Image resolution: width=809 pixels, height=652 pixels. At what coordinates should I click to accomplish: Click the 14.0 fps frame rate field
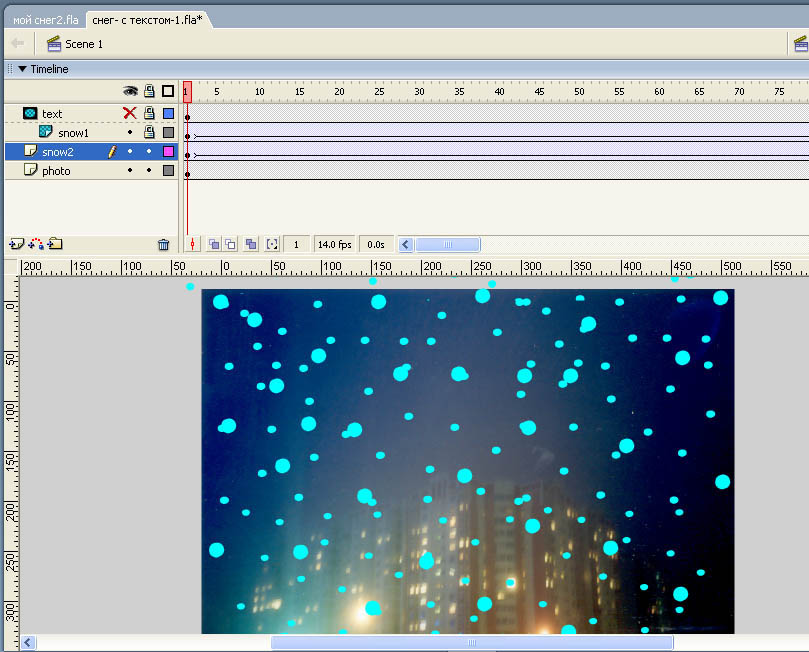[x=334, y=244]
